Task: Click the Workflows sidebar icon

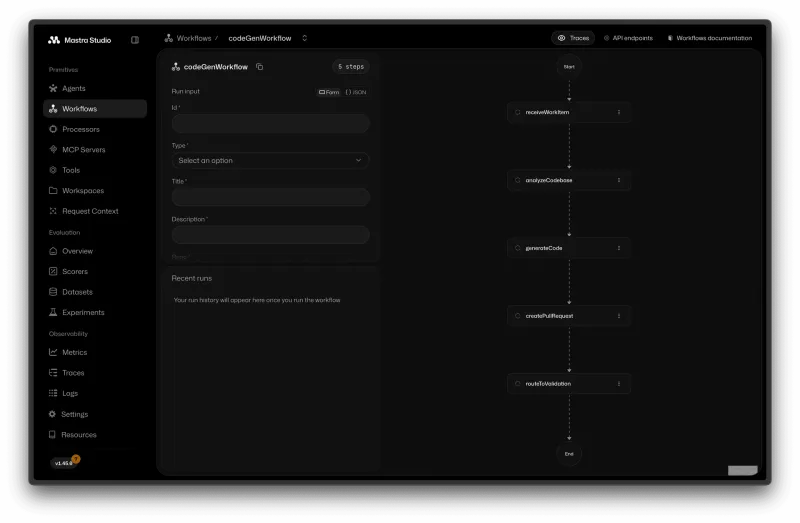Action: tap(53, 109)
